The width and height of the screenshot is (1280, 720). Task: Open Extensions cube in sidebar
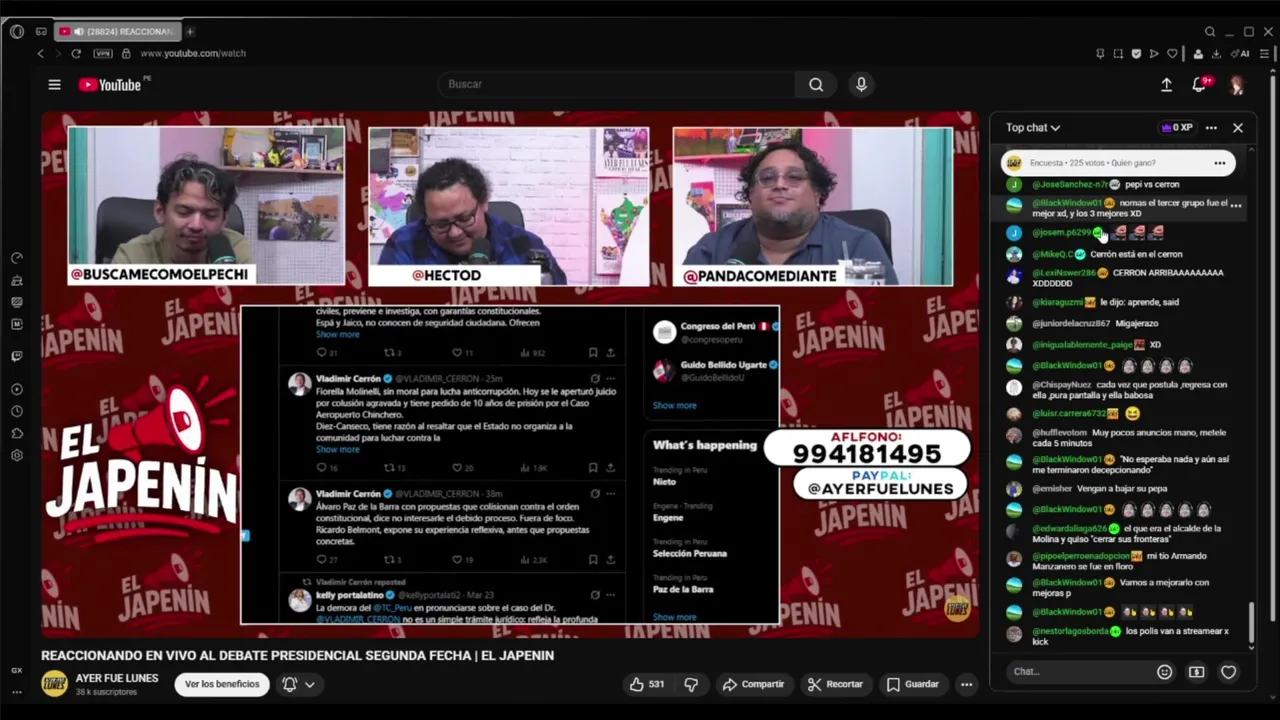(x=17, y=433)
